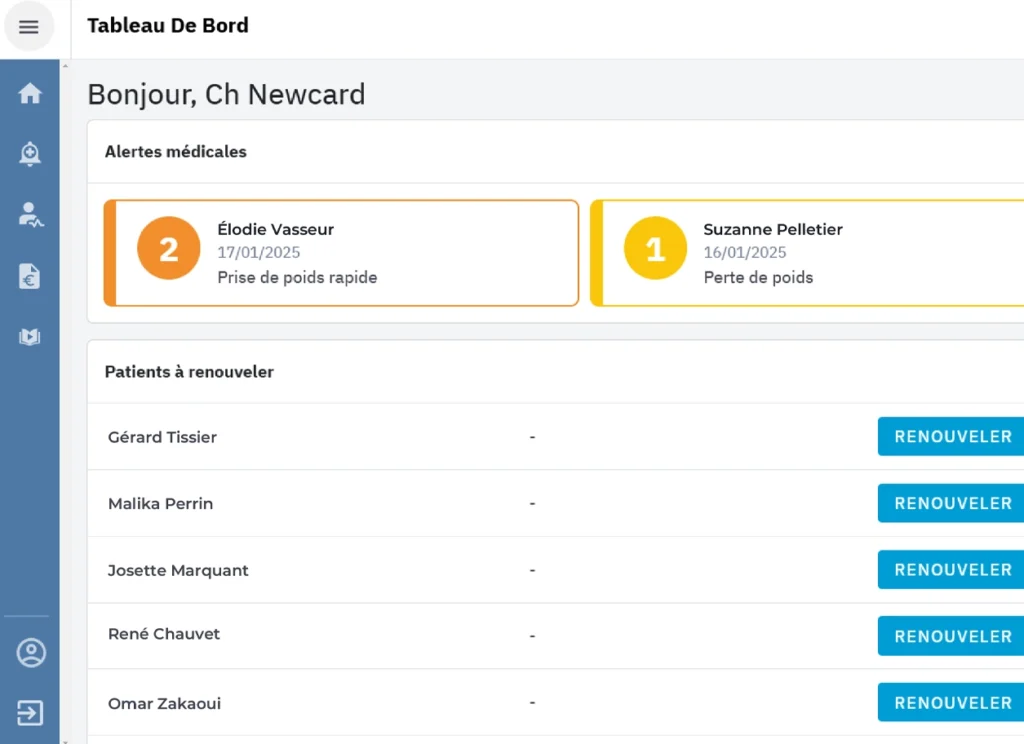Click the Patients à renouveler heading
This screenshot has height=744, width=1024.
click(x=189, y=371)
